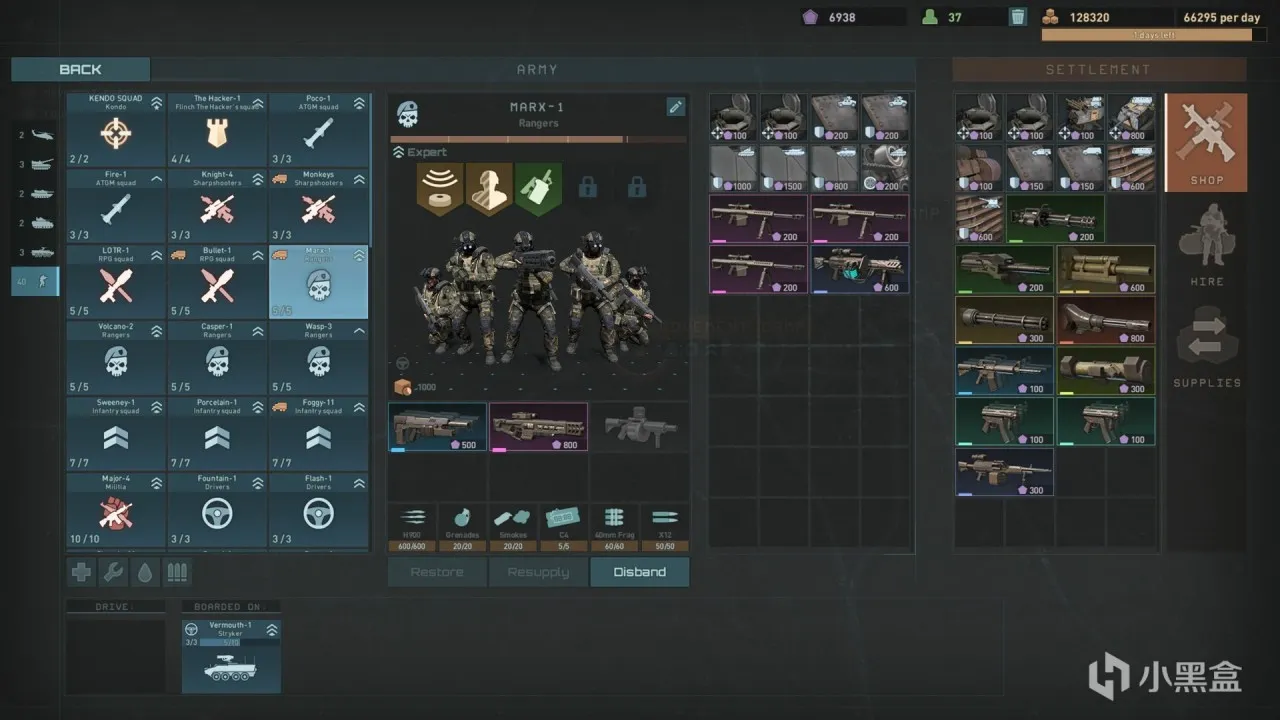This screenshot has width=1280, height=720.
Task: Click the second locked perk slot
Action: tap(637, 186)
